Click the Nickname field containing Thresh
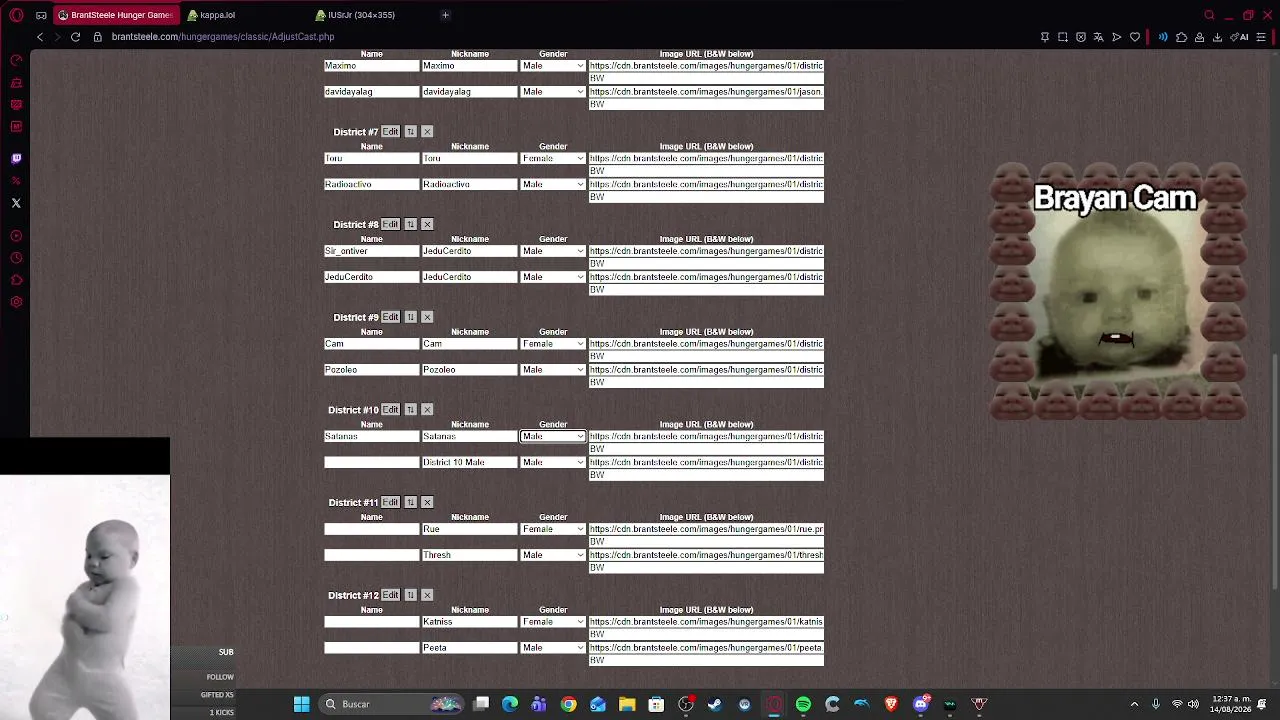Screen dimensions: 1280x720 [469, 555]
